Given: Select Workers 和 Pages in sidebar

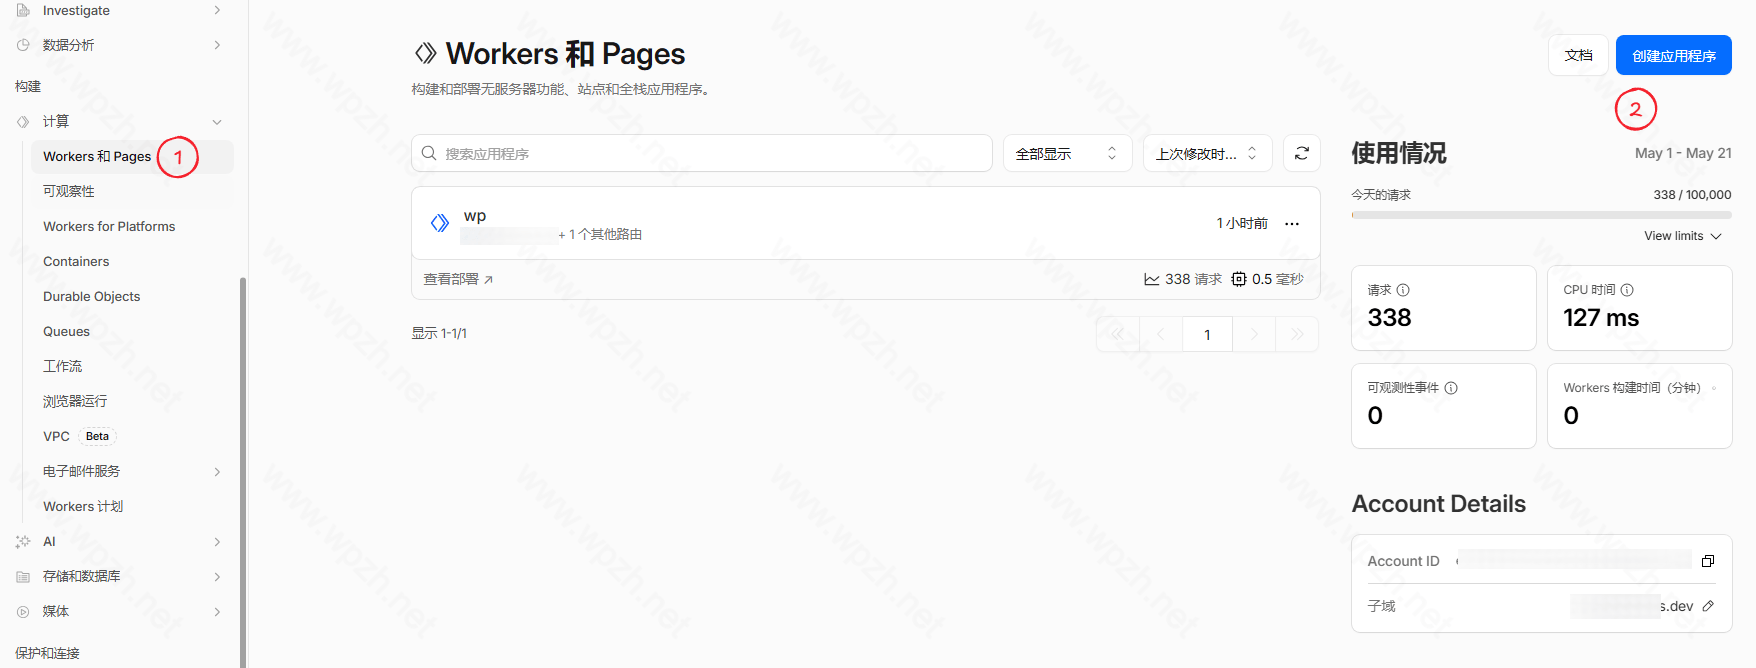Looking at the screenshot, I should tap(132, 157).
